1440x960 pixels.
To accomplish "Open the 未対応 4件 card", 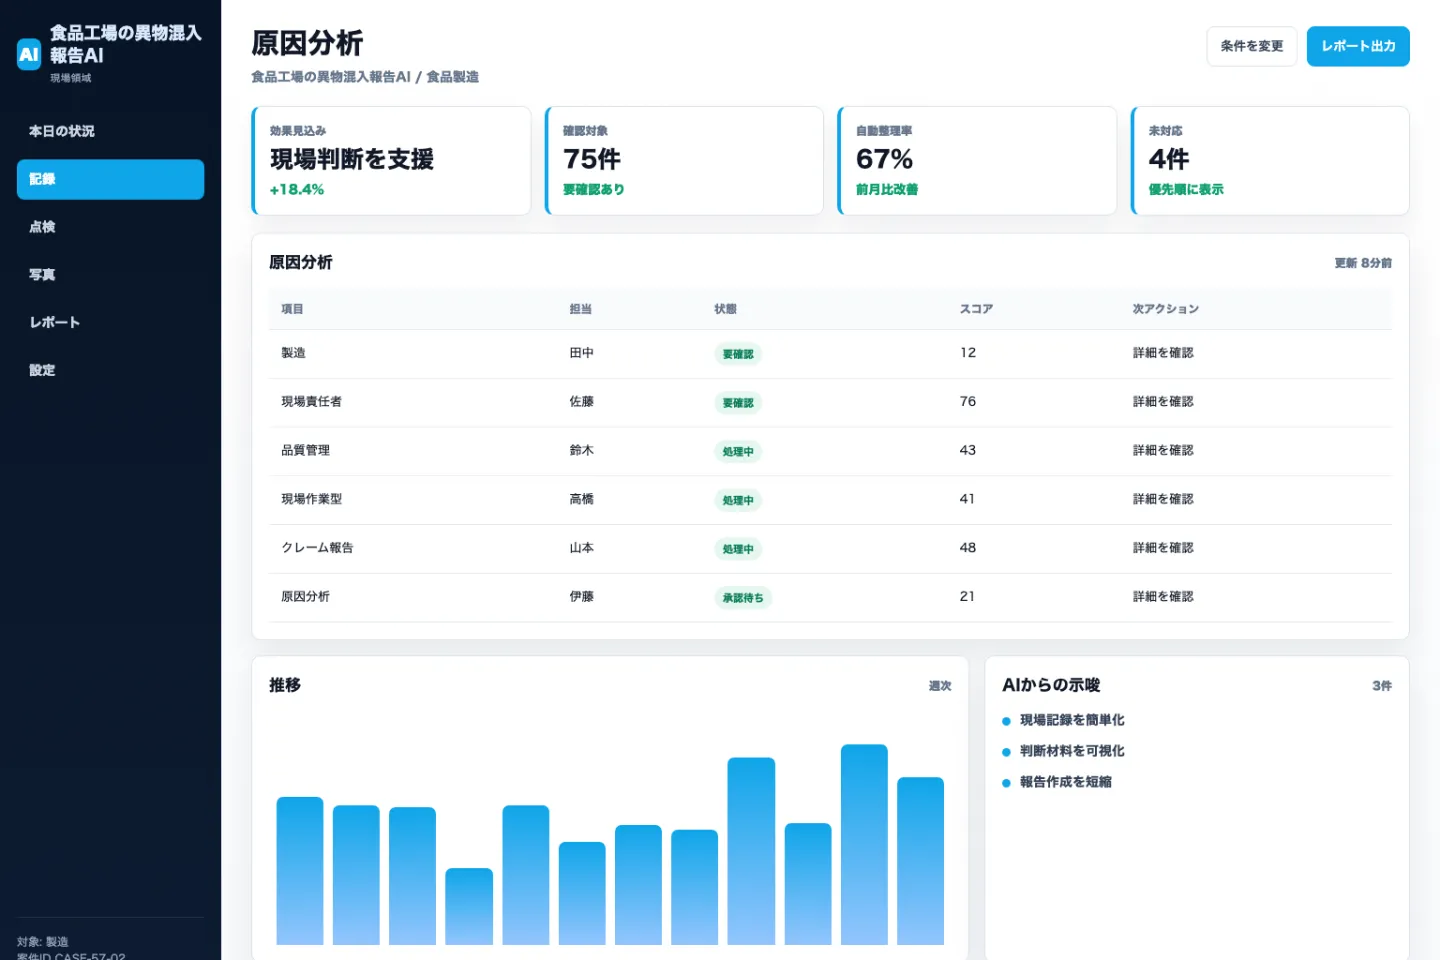I will [x=1270, y=160].
